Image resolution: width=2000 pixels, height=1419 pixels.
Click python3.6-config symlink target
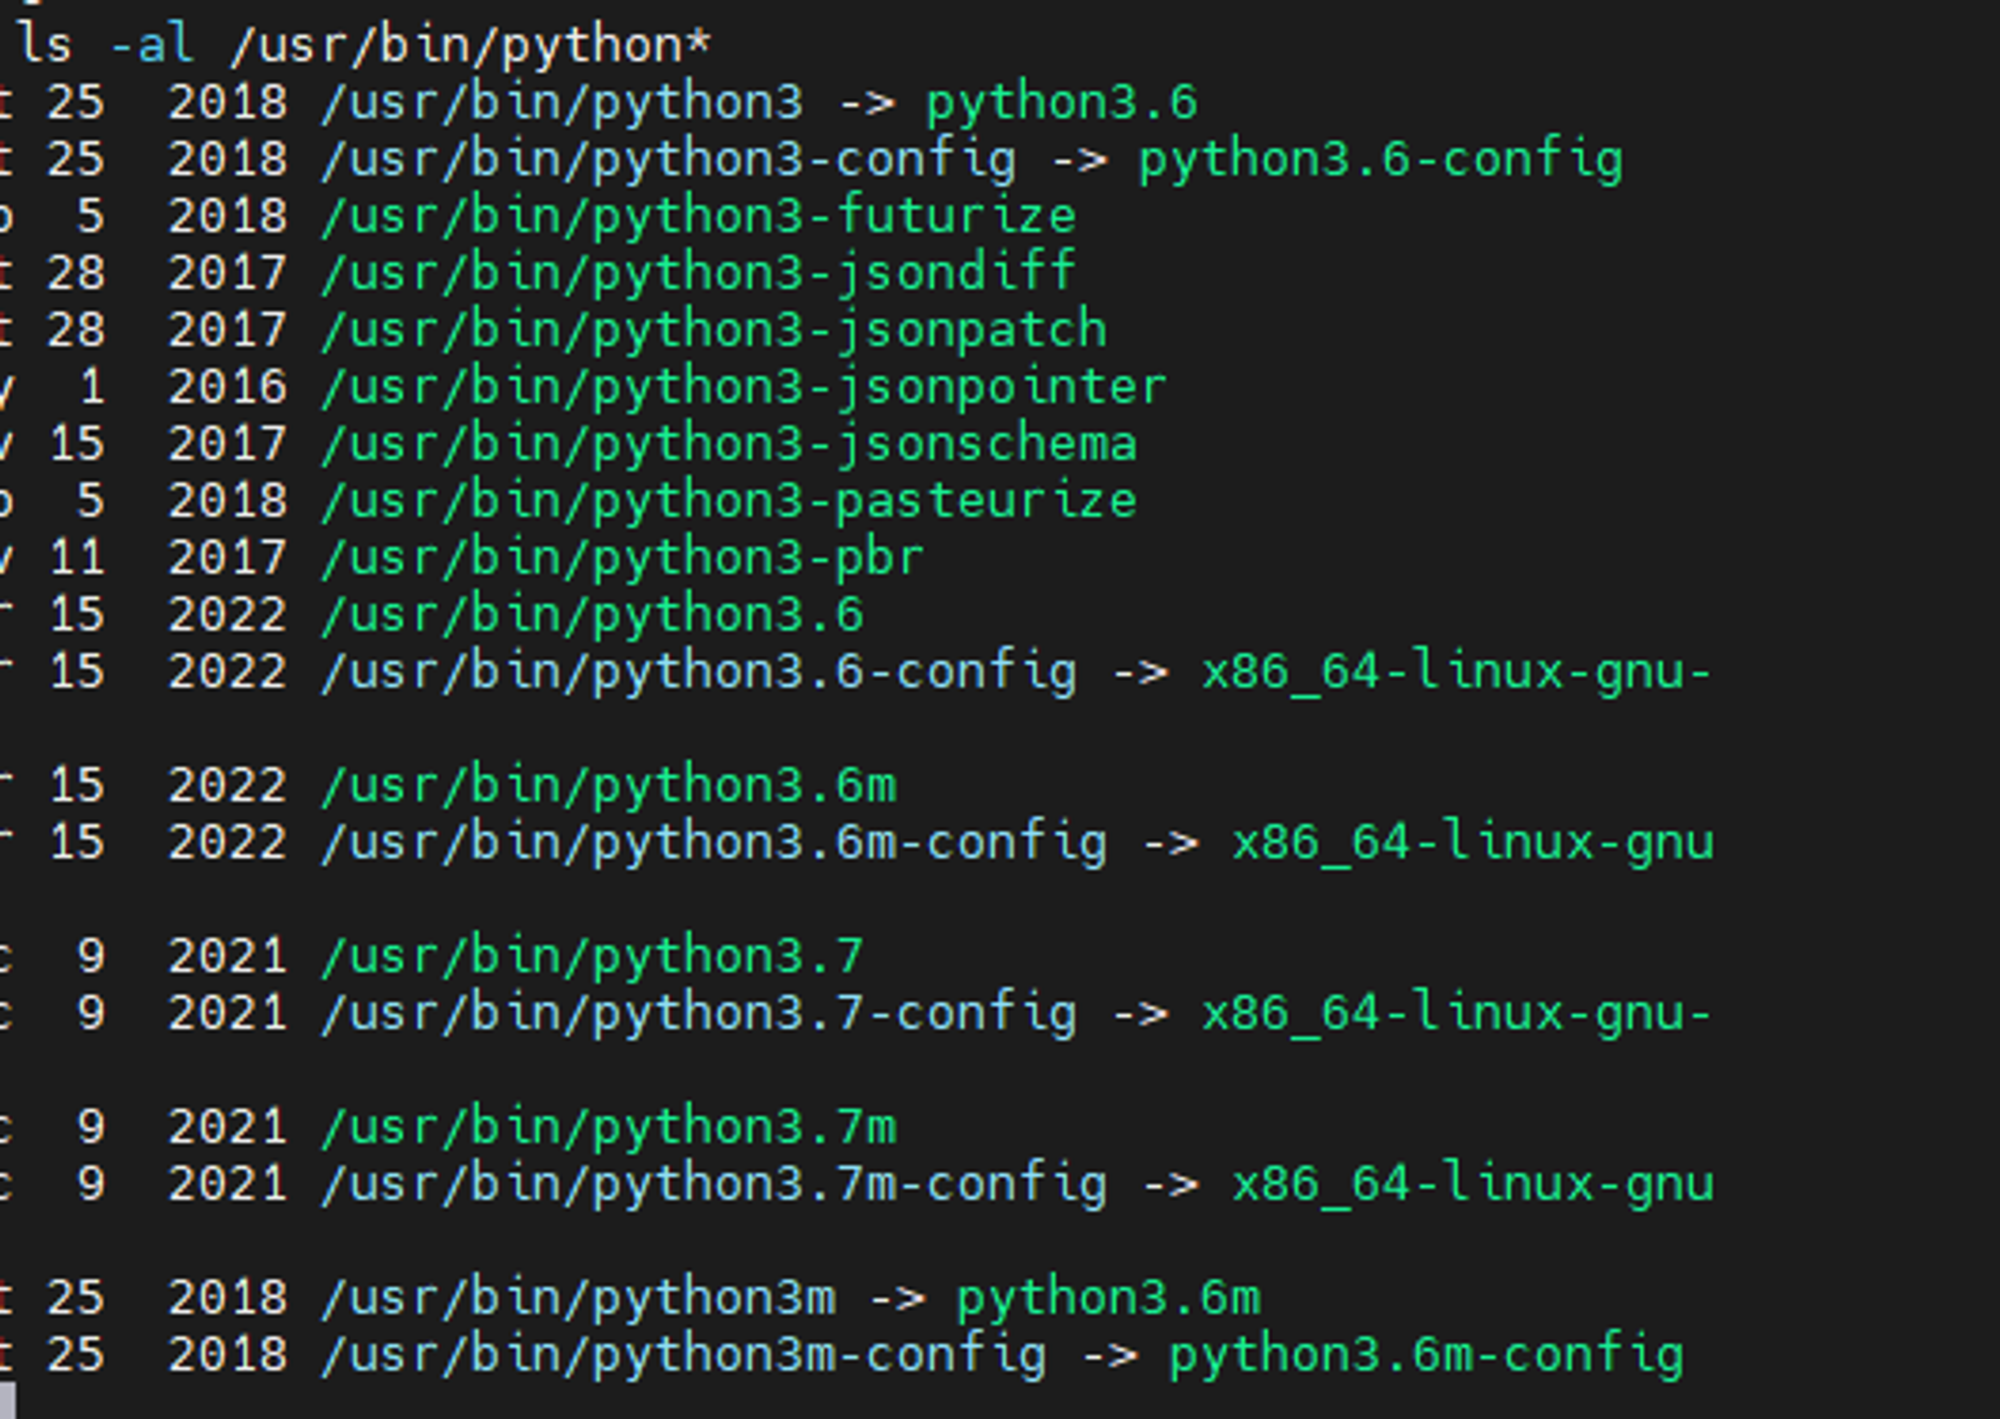[x=1380, y=160]
